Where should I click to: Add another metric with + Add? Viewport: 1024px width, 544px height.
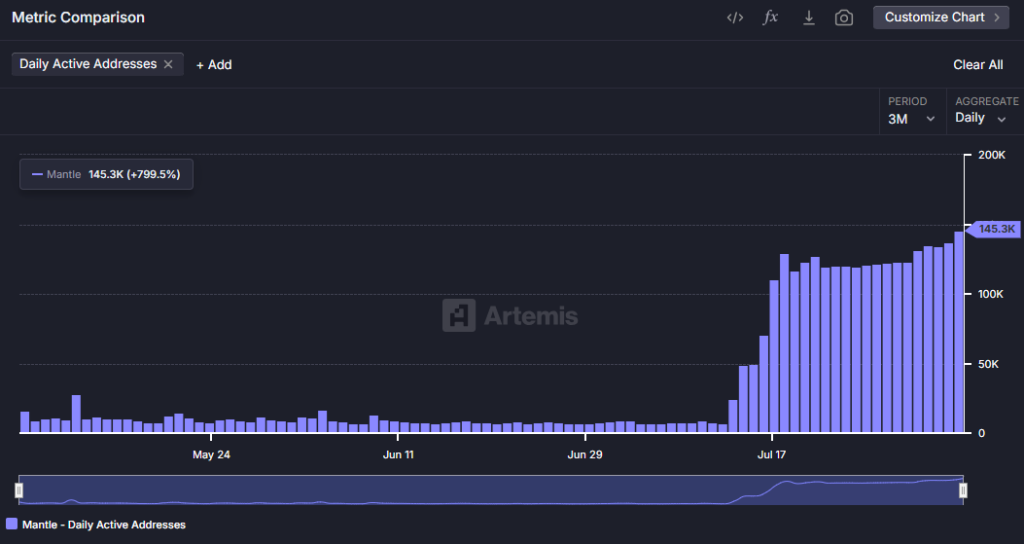[x=214, y=65]
